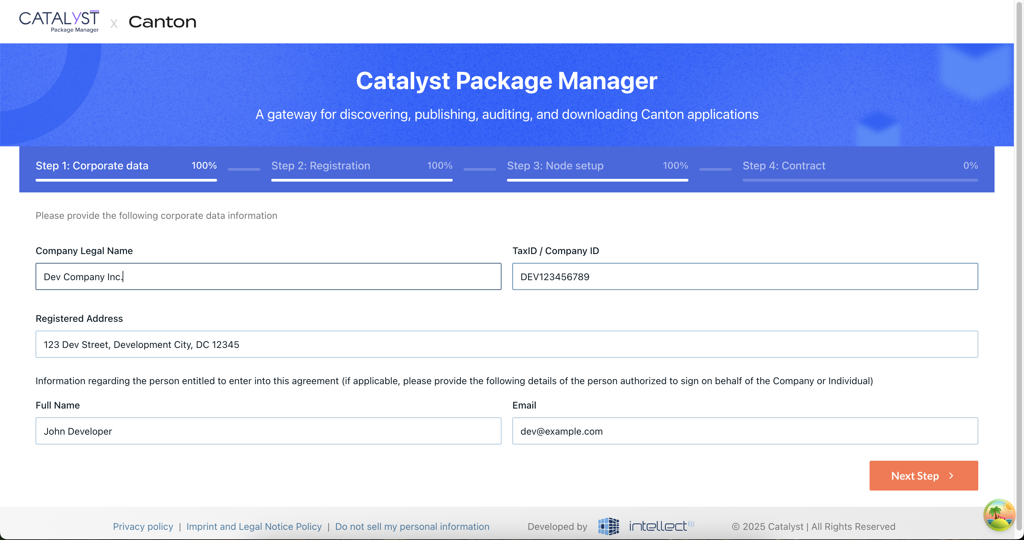Click the Step 4 progress bar
Screen dimensions: 1024x540
pos(860,180)
